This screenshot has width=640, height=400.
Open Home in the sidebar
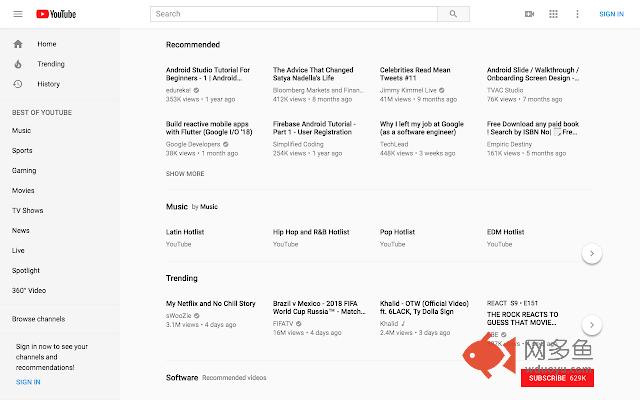pyautogui.click(x=47, y=44)
